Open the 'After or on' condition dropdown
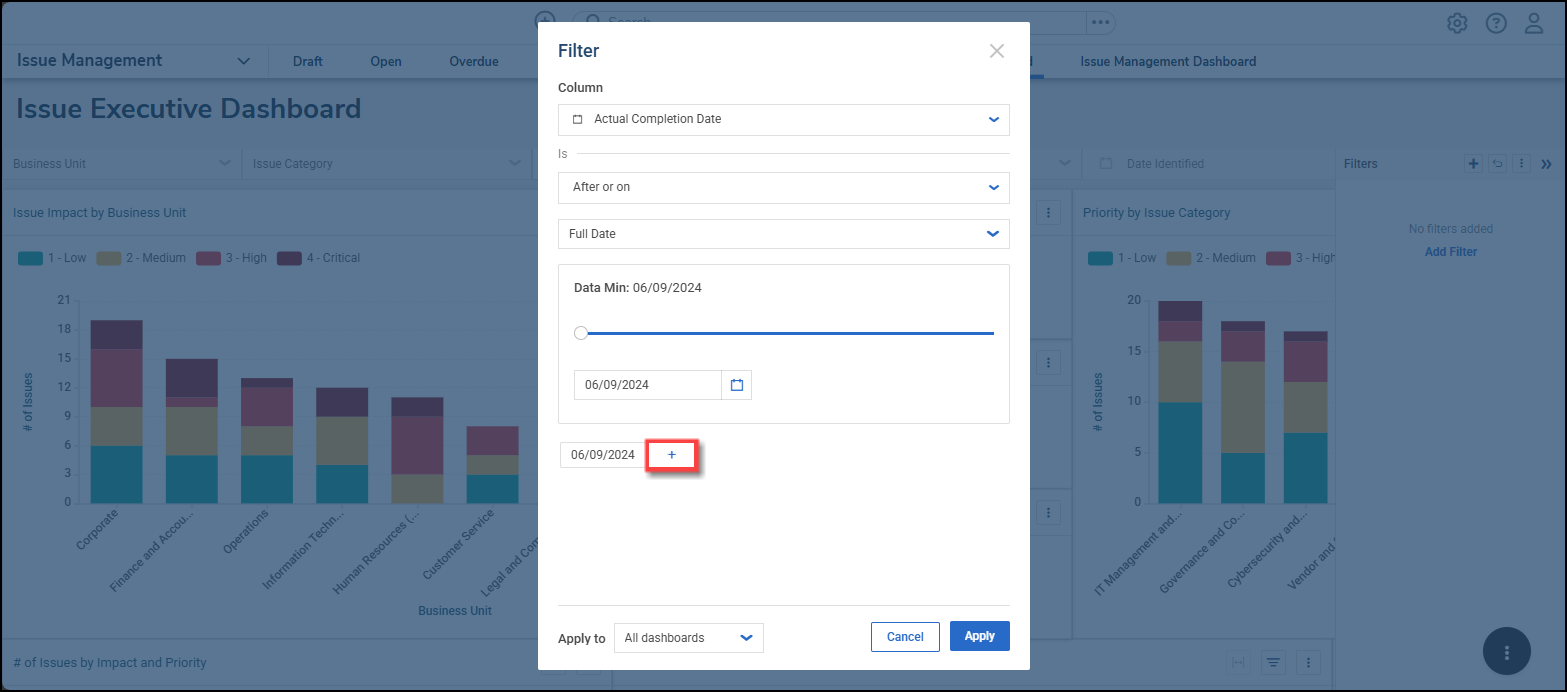Screen dimensions: 1567x692 tap(783, 187)
